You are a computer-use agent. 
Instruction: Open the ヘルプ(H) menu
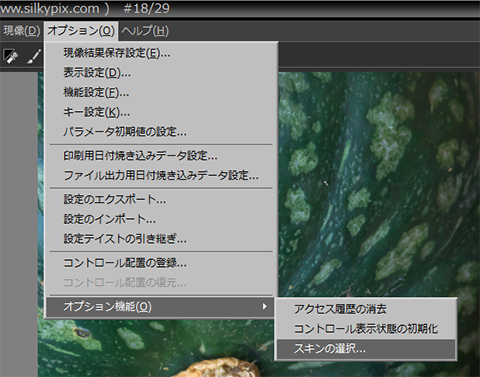(145, 31)
